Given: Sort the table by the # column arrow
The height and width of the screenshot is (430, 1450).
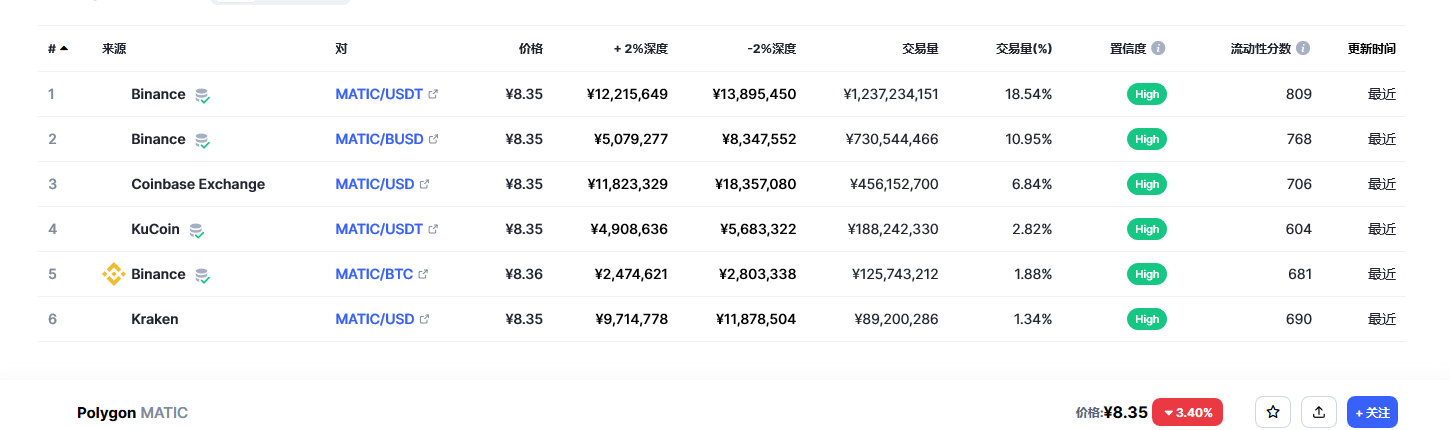Looking at the screenshot, I should click(64, 48).
